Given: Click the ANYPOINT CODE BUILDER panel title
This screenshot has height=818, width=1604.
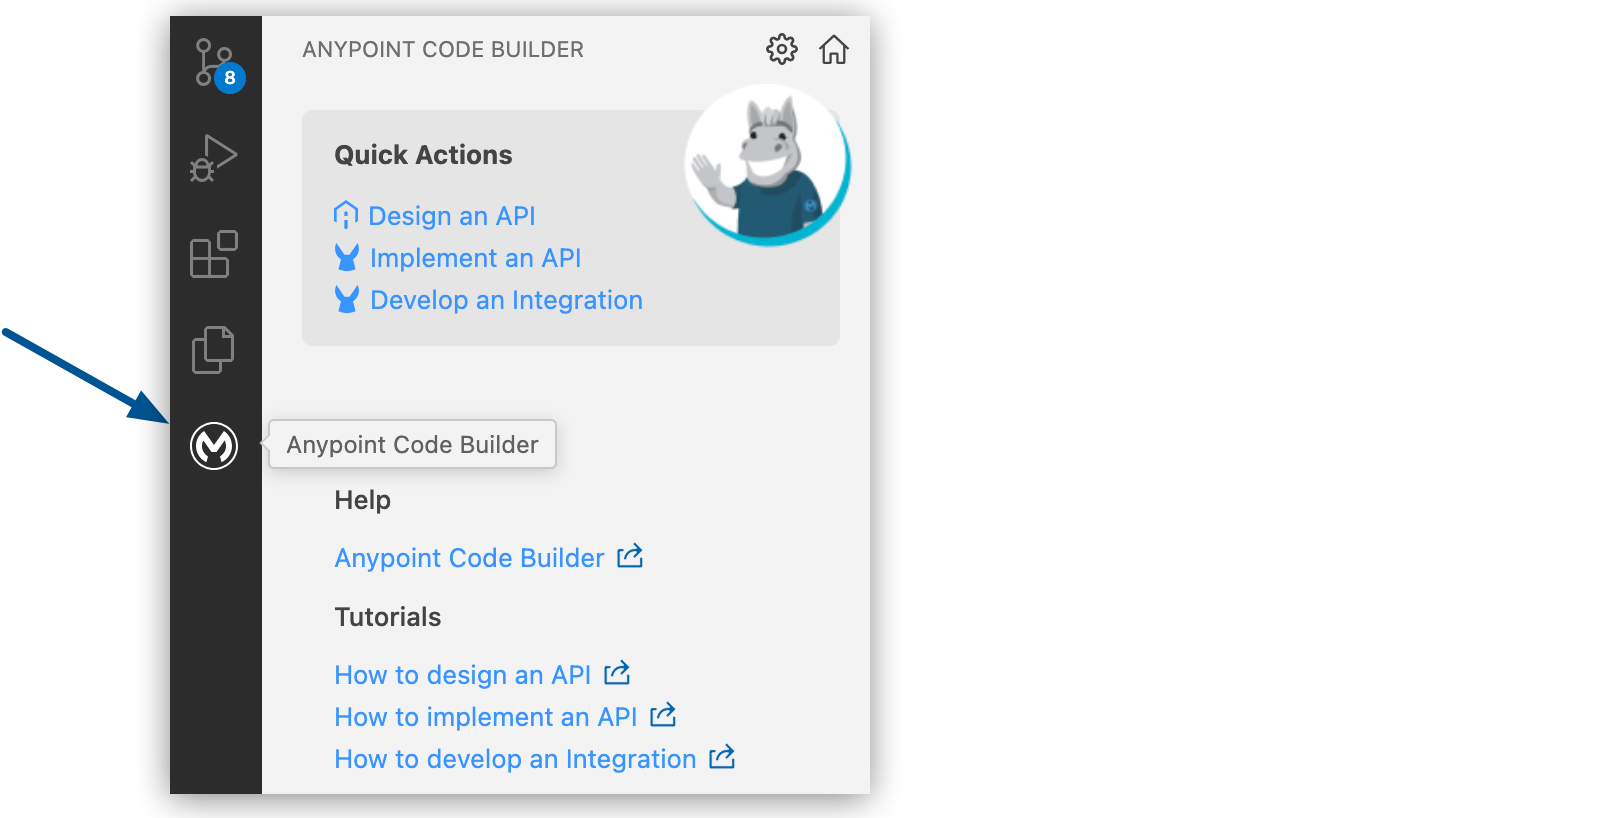Looking at the screenshot, I should coord(443,49).
